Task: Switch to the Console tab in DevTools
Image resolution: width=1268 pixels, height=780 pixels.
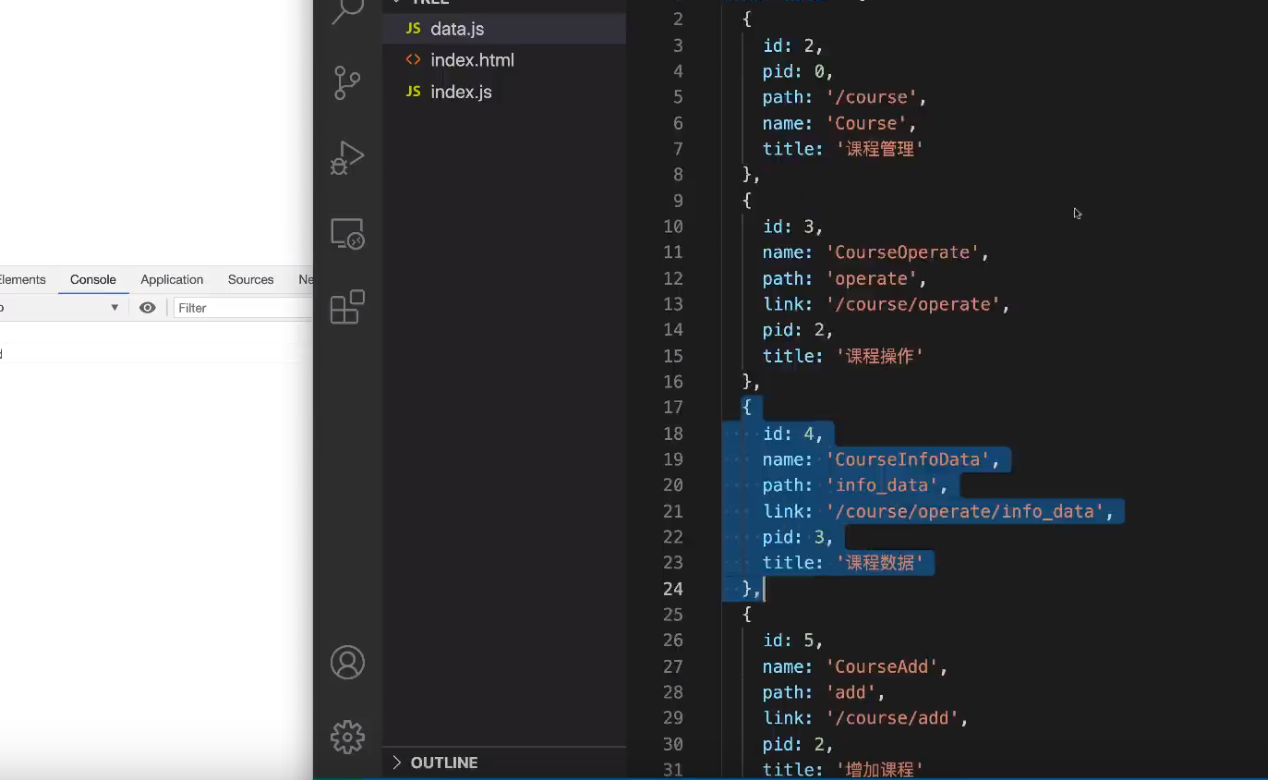Action: pos(93,280)
